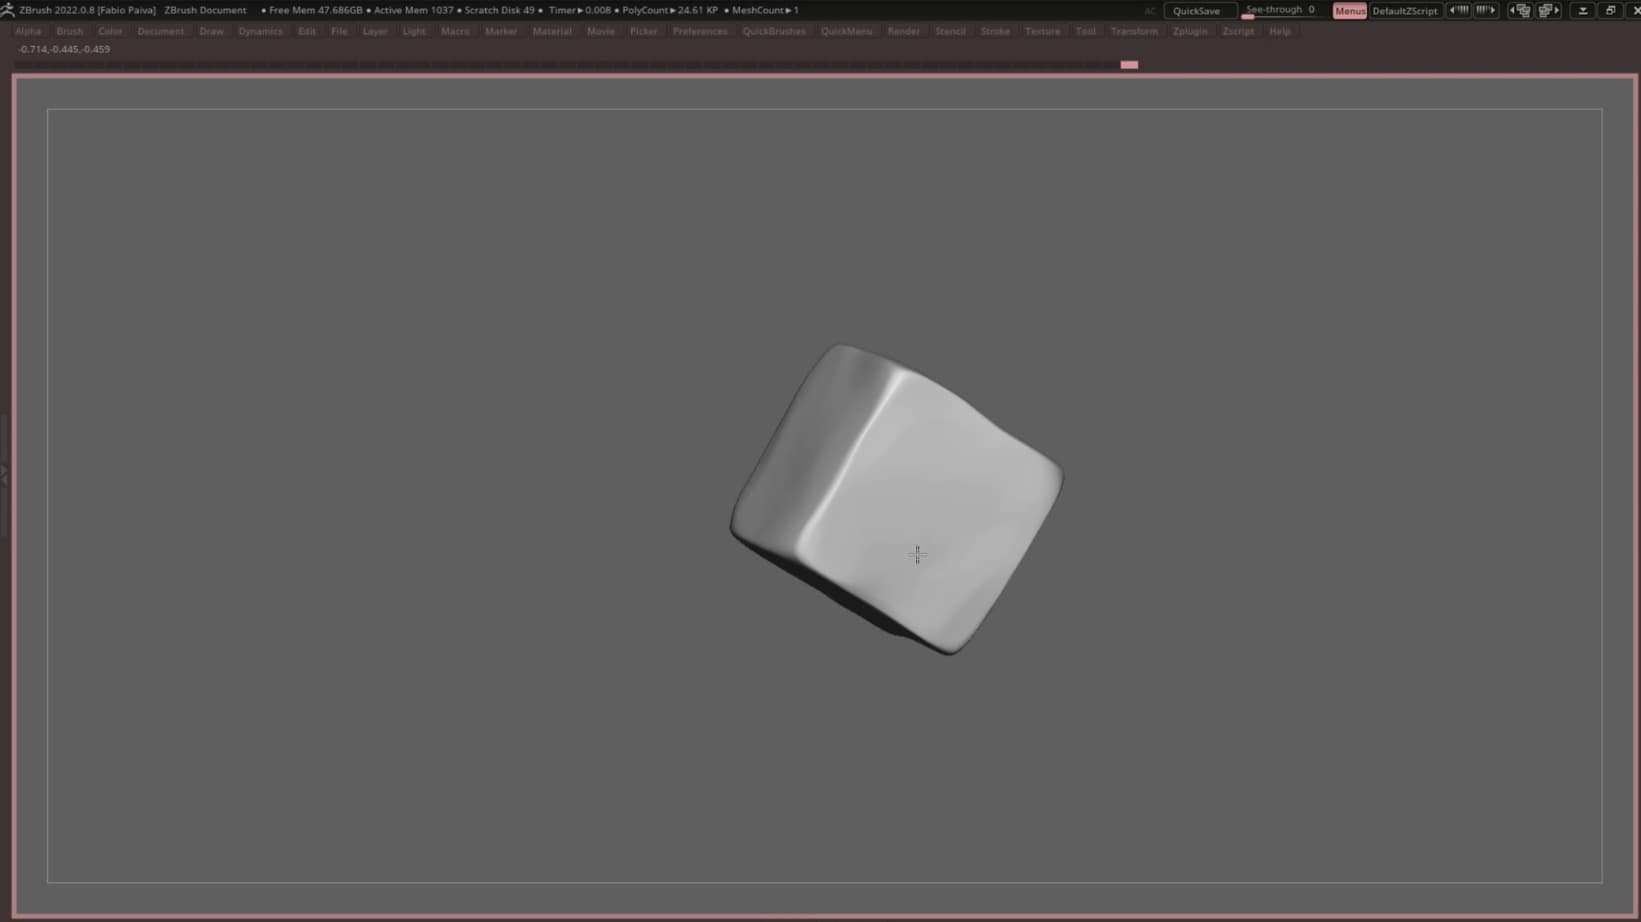Open the Texture menu
1641x922 pixels.
[x=1042, y=31]
